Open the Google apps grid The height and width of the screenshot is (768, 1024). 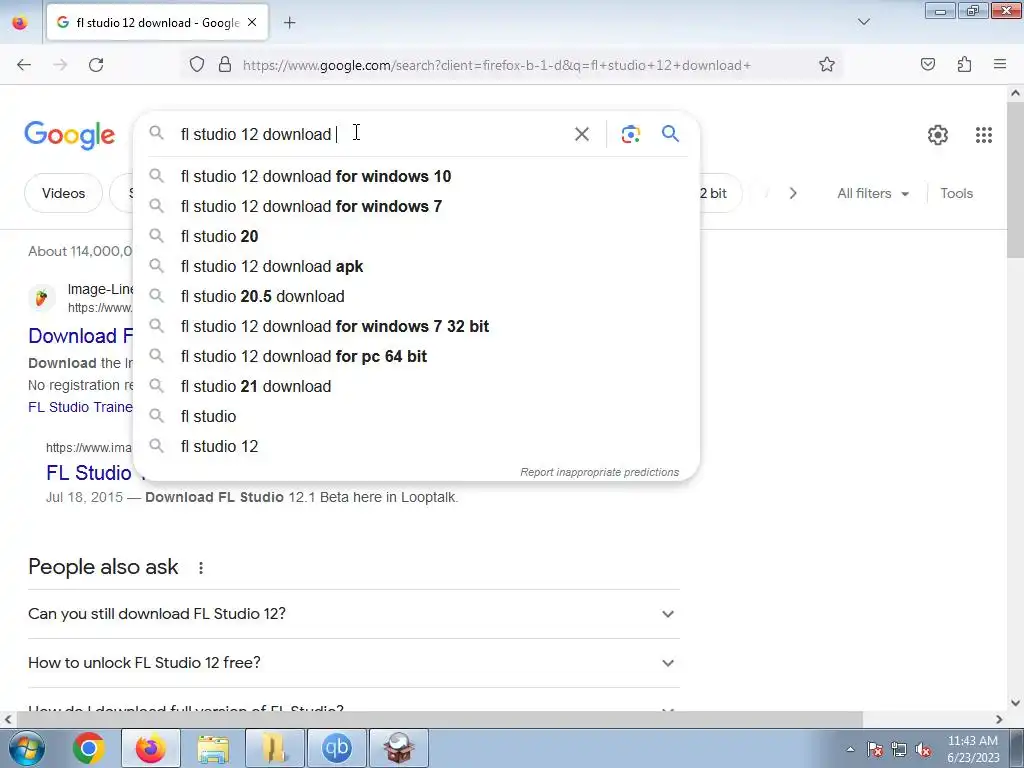tap(984, 135)
